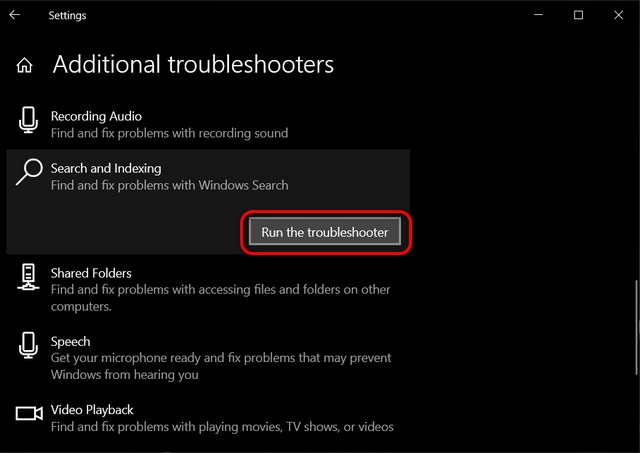This screenshot has height=453, width=640.
Task: Click the Additional troubleshooters page heading
Action: pyautogui.click(x=193, y=64)
